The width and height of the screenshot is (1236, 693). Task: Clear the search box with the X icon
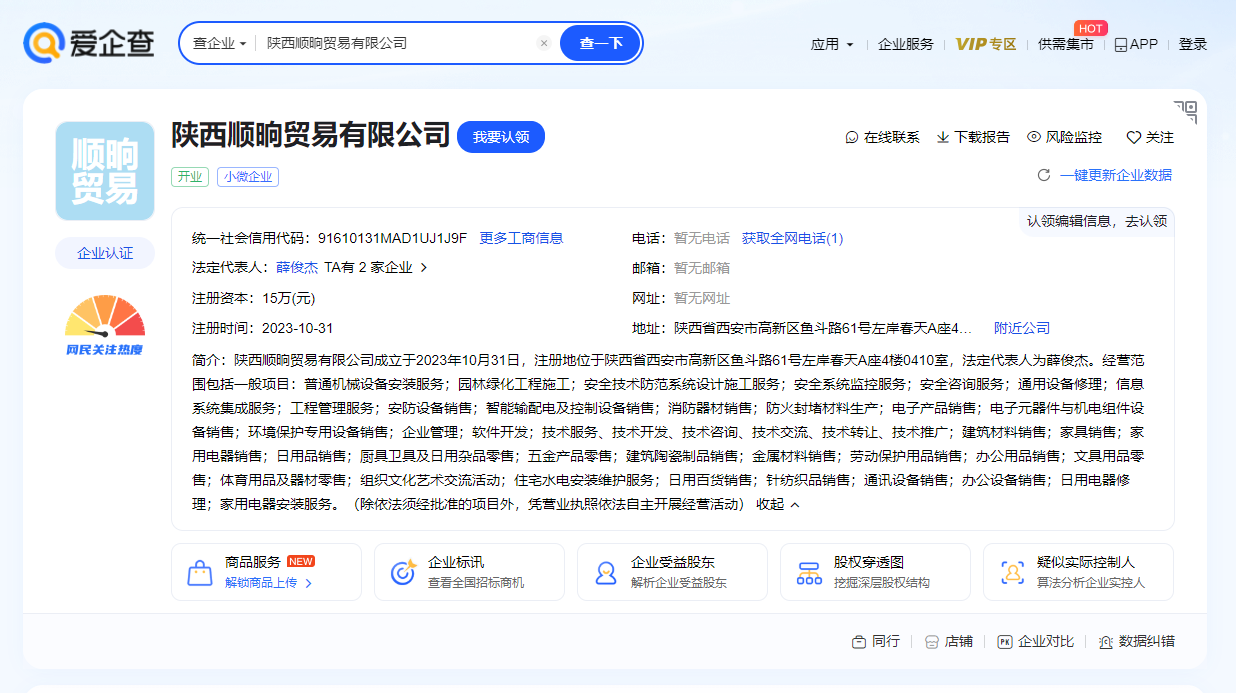(544, 43)
